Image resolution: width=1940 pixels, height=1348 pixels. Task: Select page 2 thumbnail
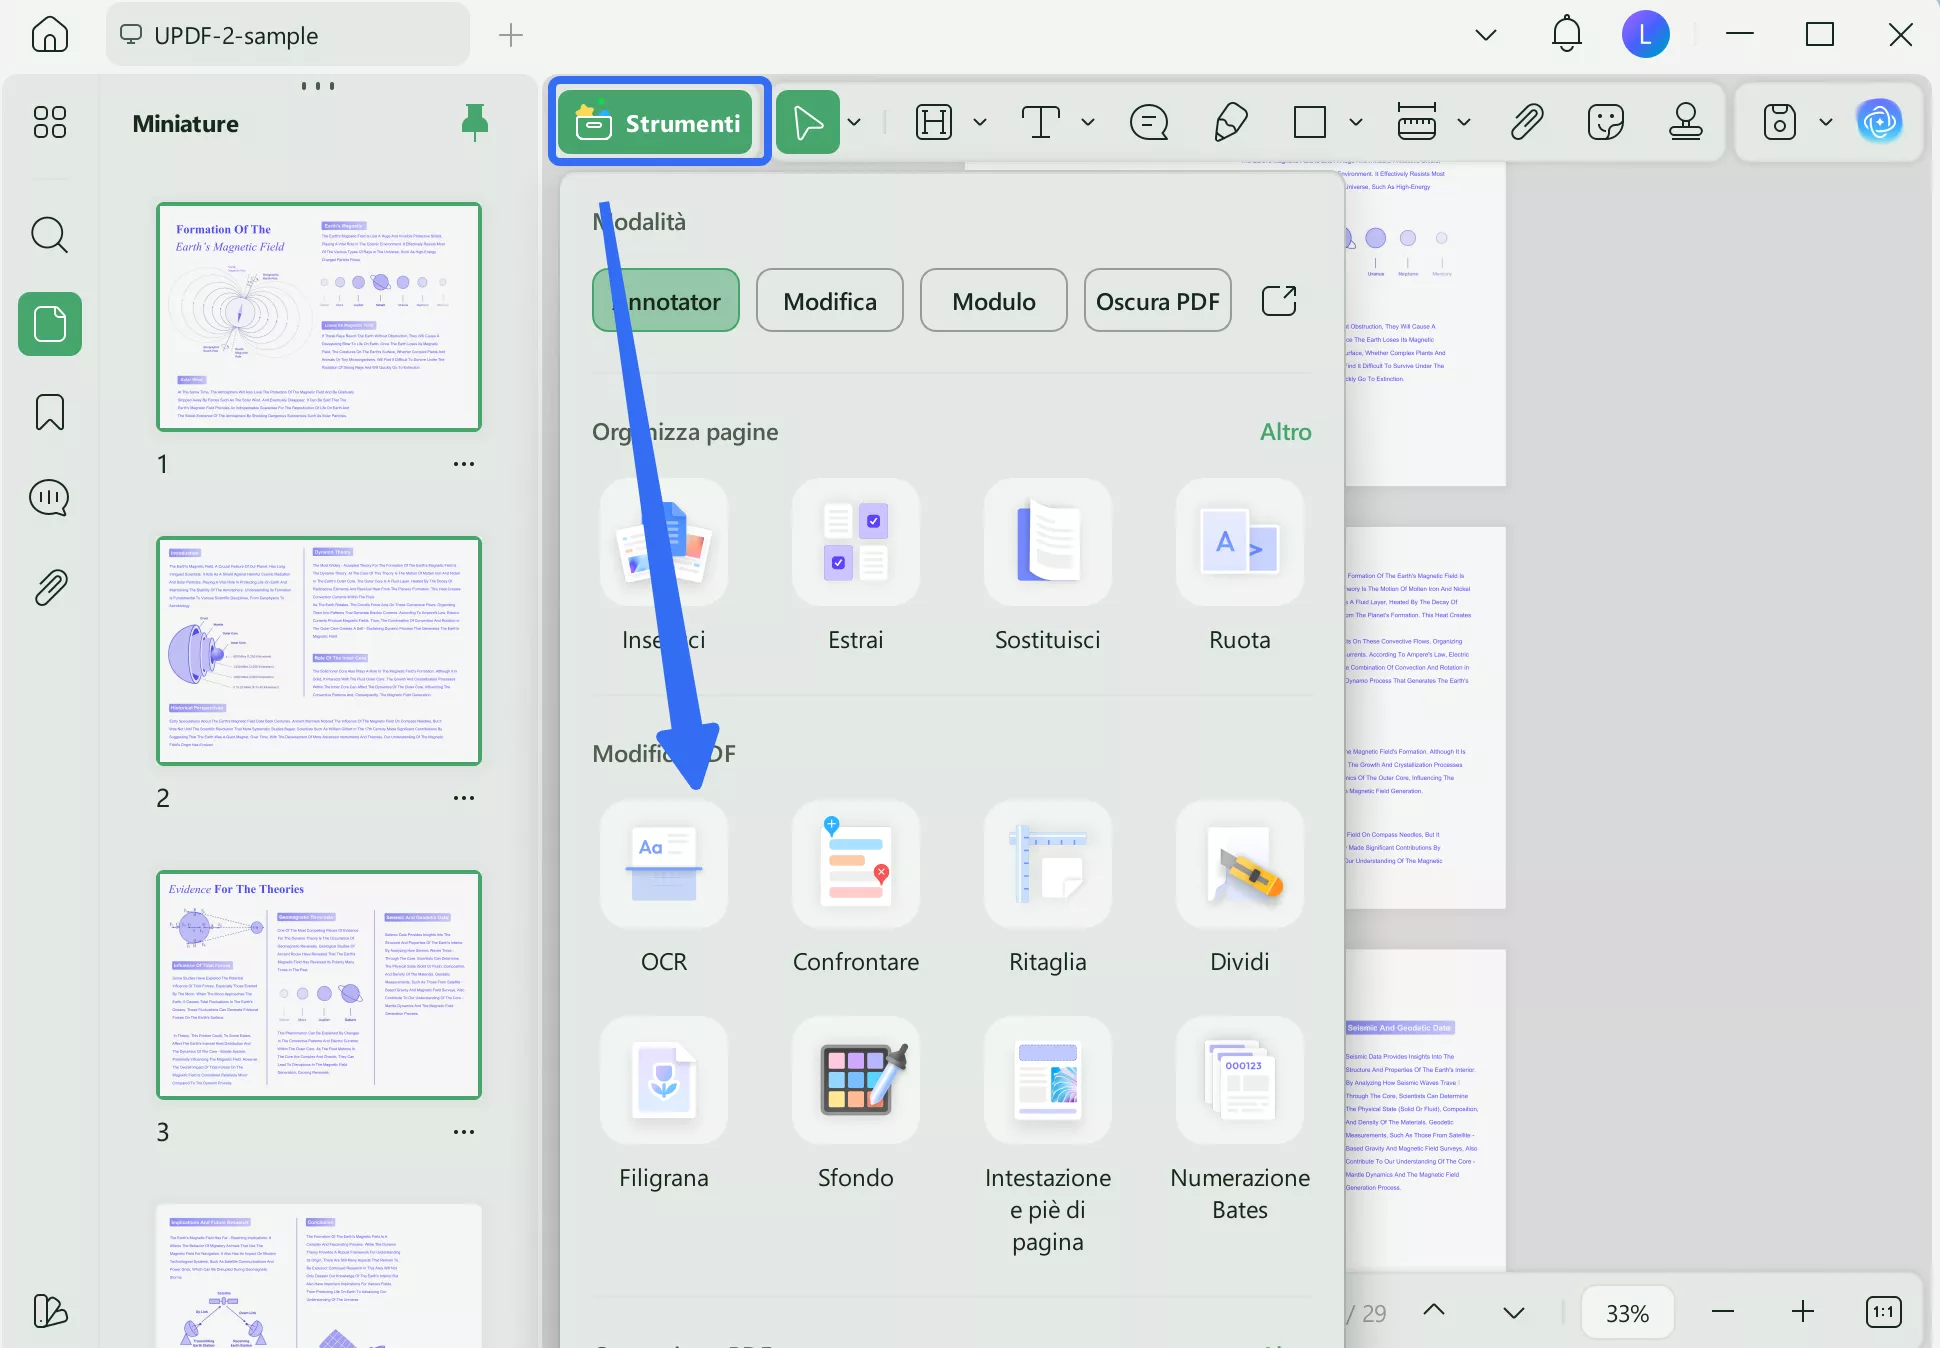click(319, 651)
